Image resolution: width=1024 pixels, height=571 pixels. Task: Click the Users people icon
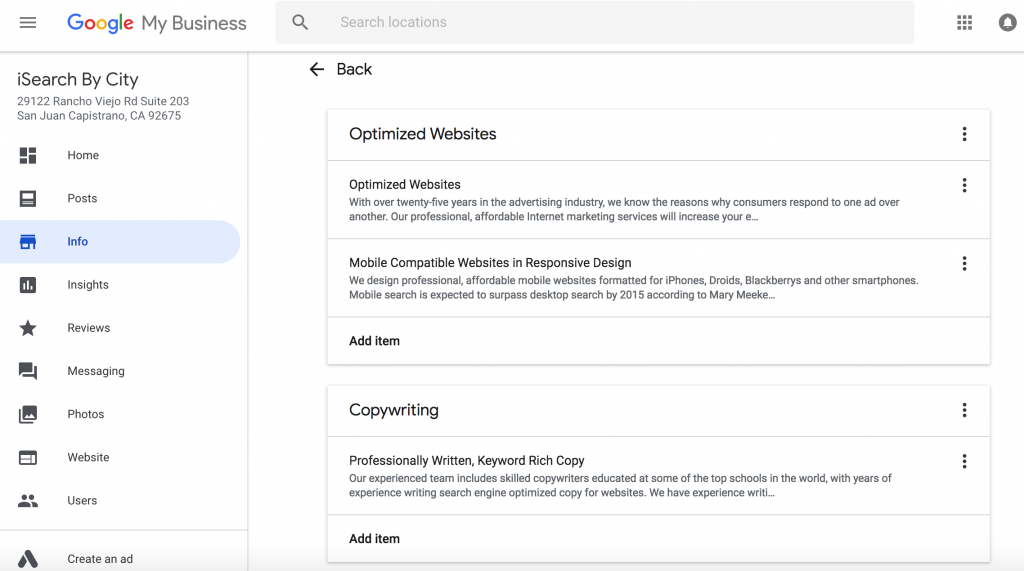27,500
